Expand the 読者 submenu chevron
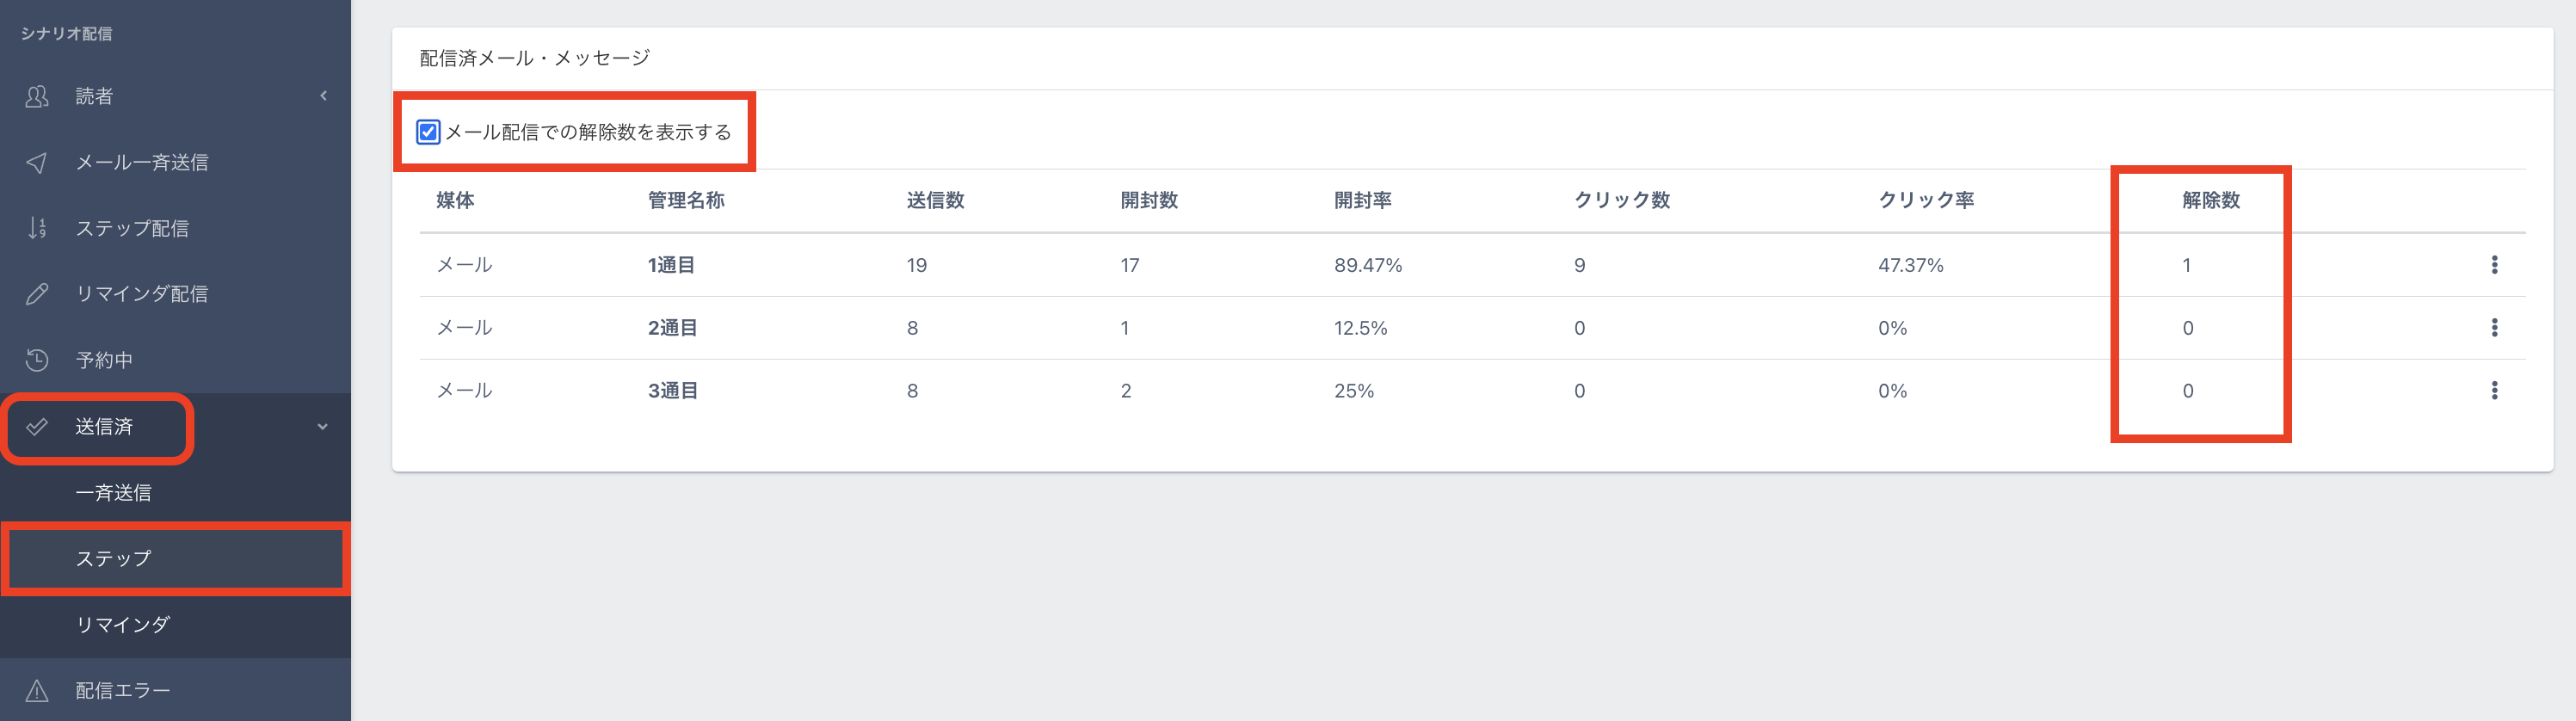 point(323,96)
